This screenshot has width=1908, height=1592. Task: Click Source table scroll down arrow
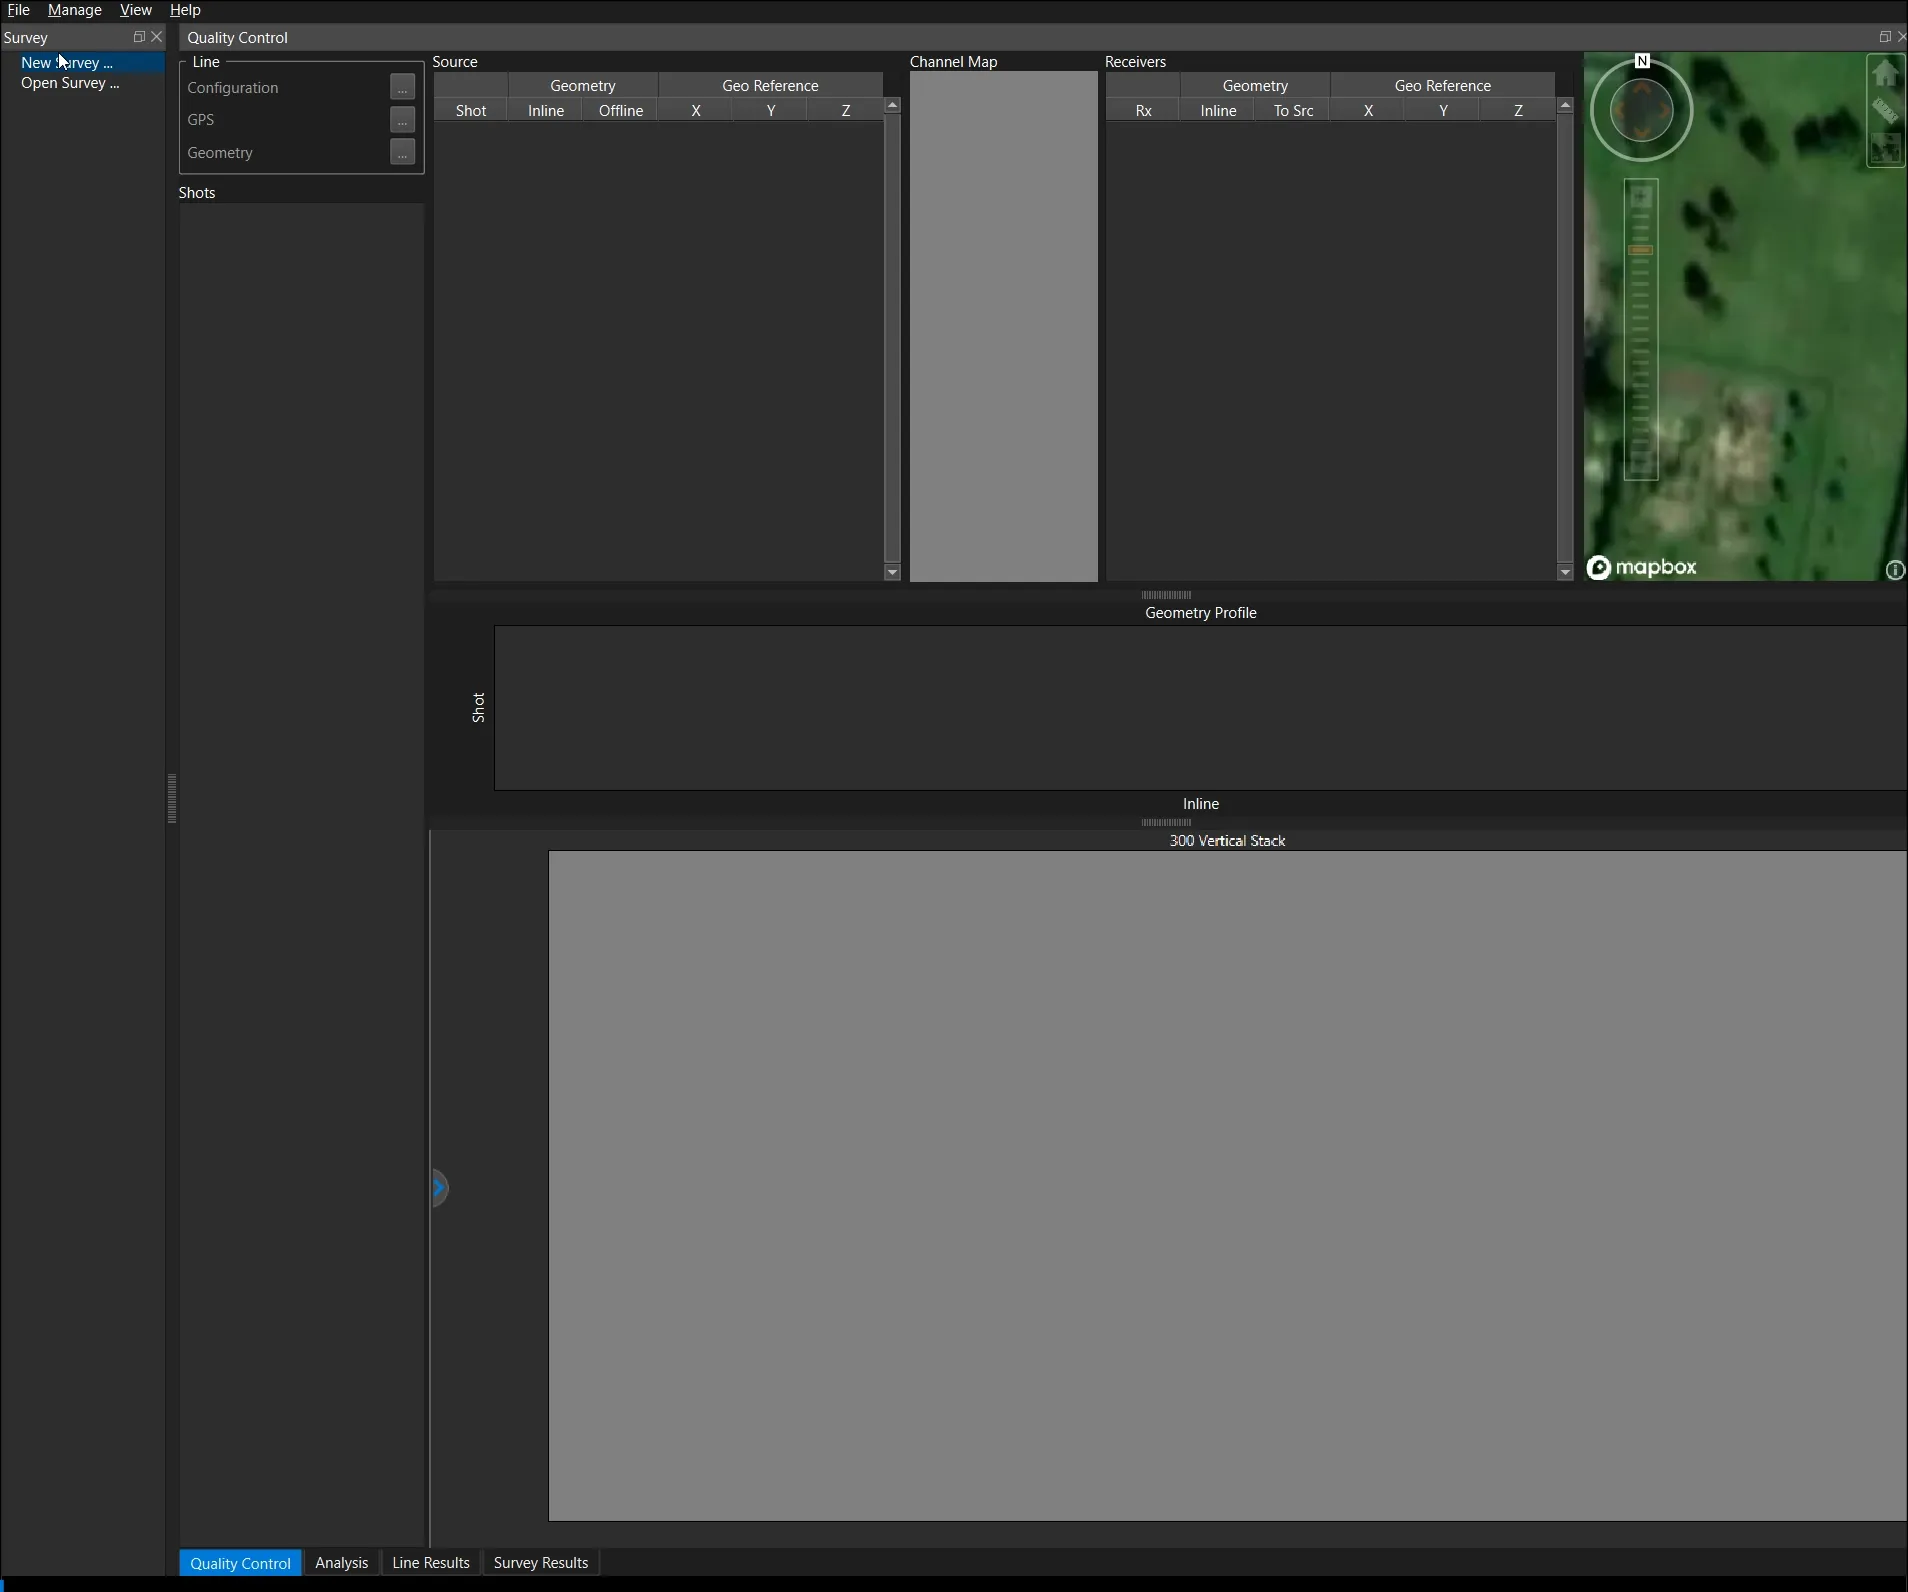pos(892,573)
